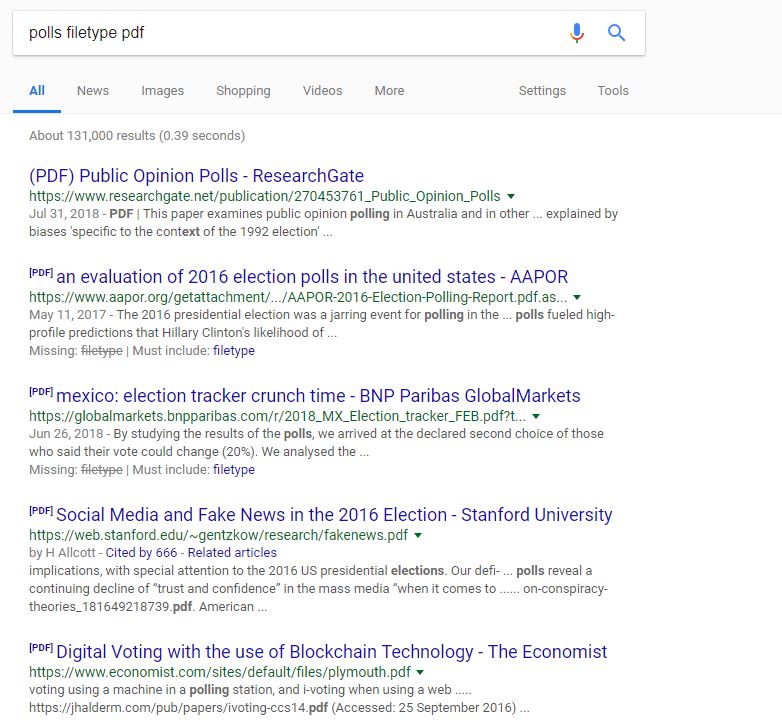Expand dropdown arrow beside ResearchGate URL

tap(511, 197)
